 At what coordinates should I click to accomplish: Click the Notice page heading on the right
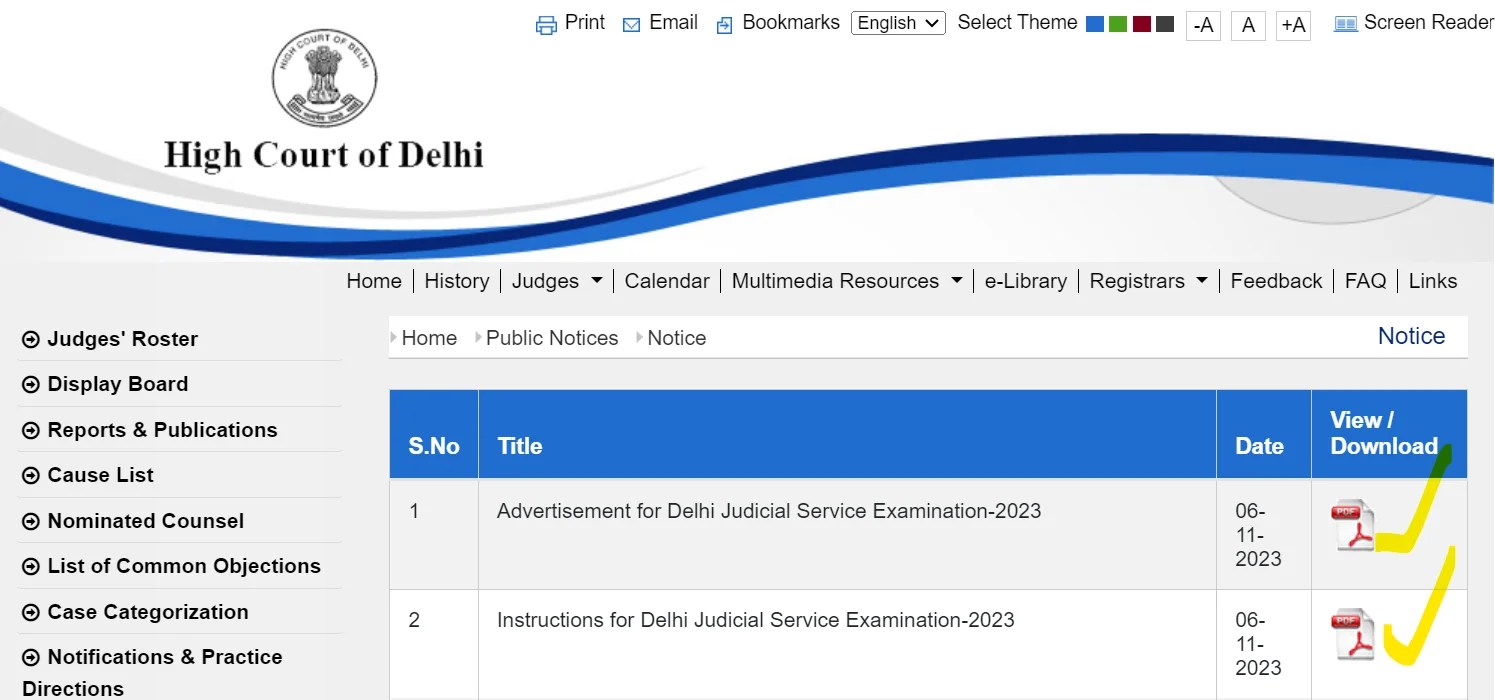pos(1412,336)
